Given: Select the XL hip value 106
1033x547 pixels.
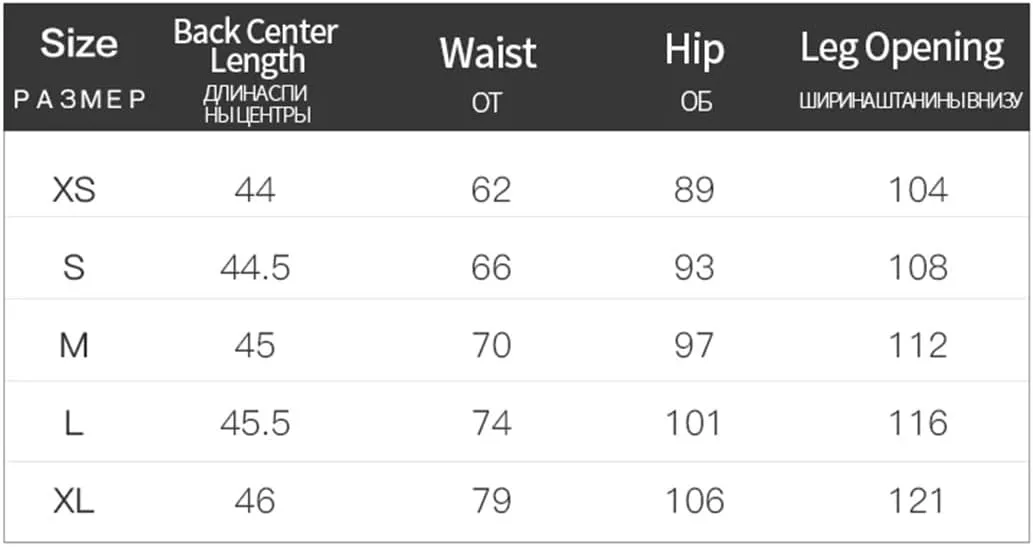Looking at the screenshot, I should point(694,501).
